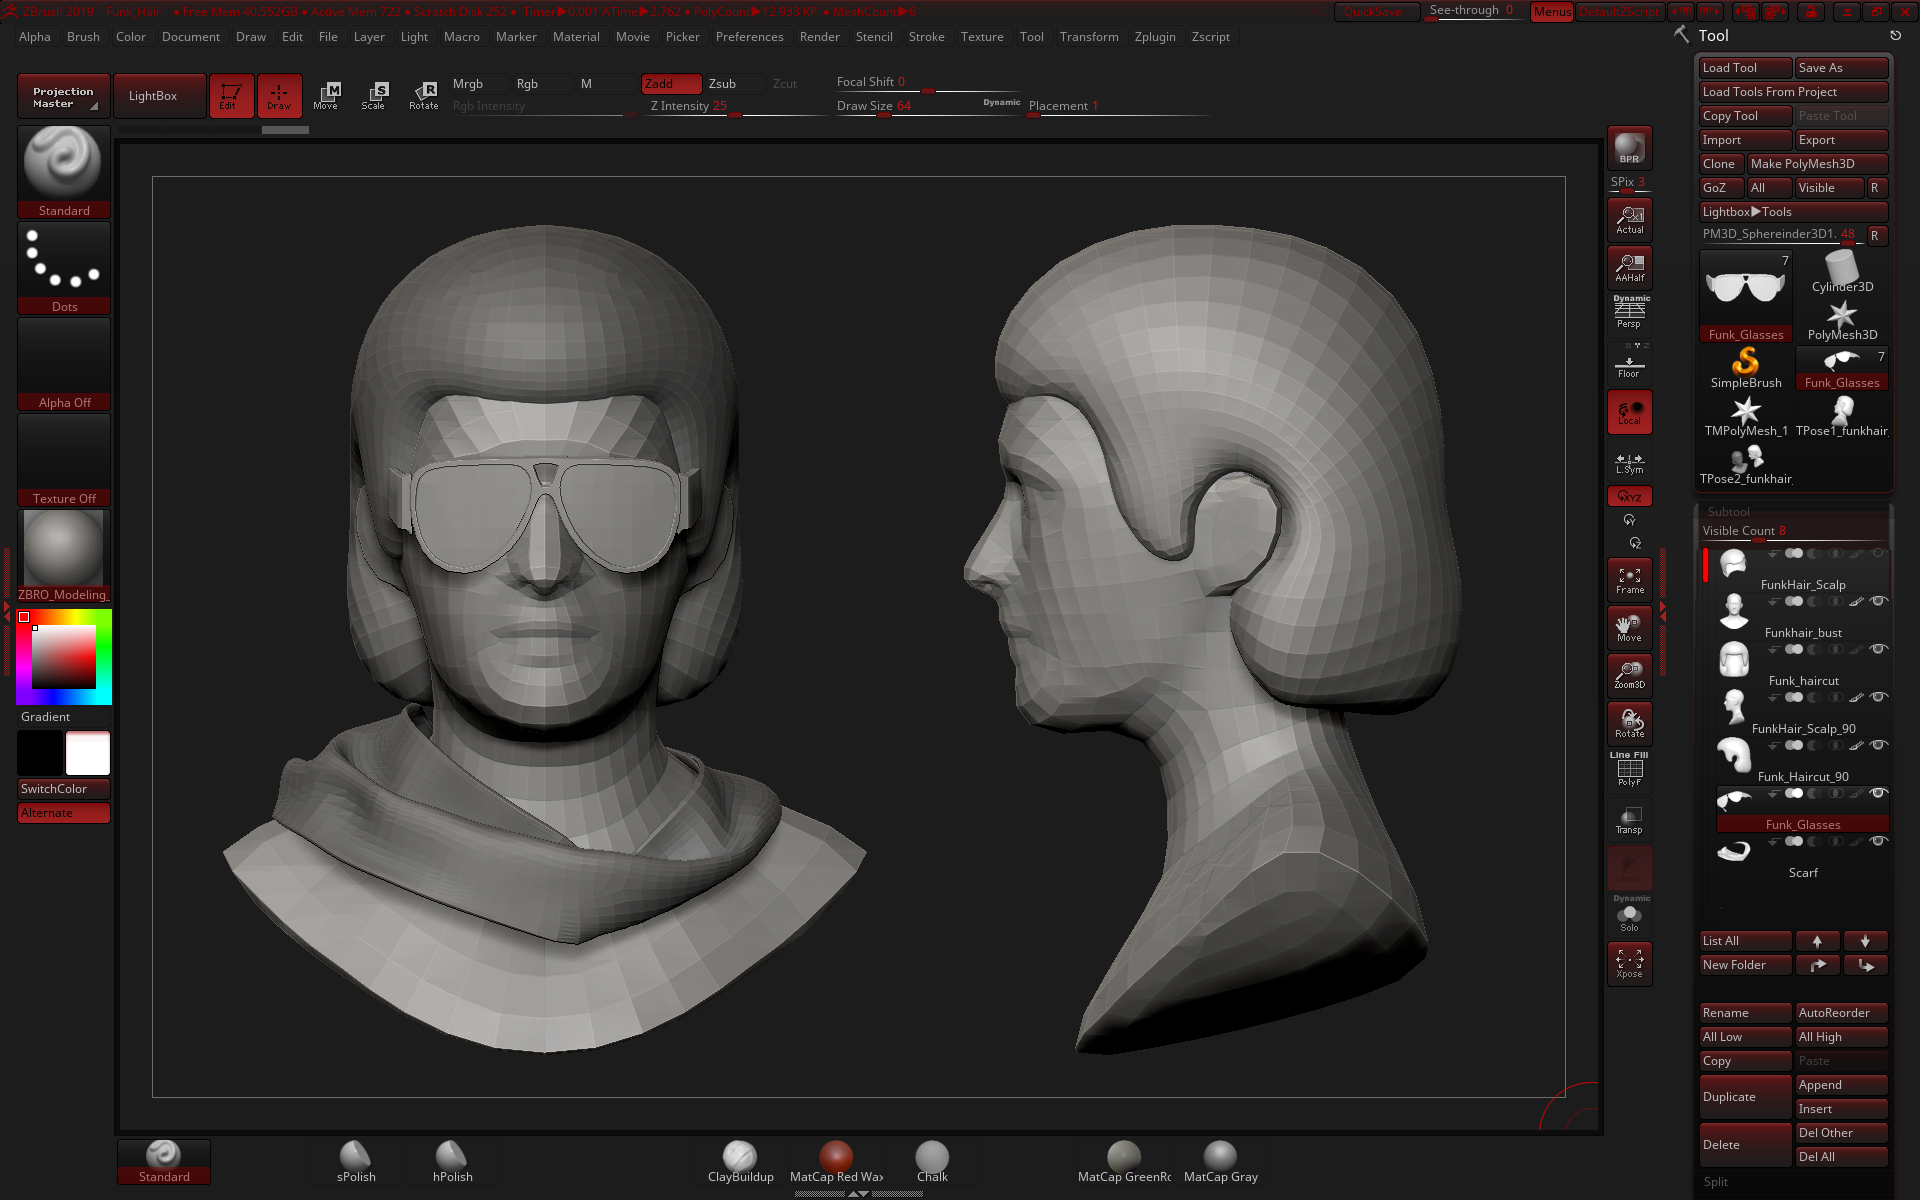Click the Frame mesh icon
Image resolution: width=1920 pixels, height=1200 pixels.
1629,580
